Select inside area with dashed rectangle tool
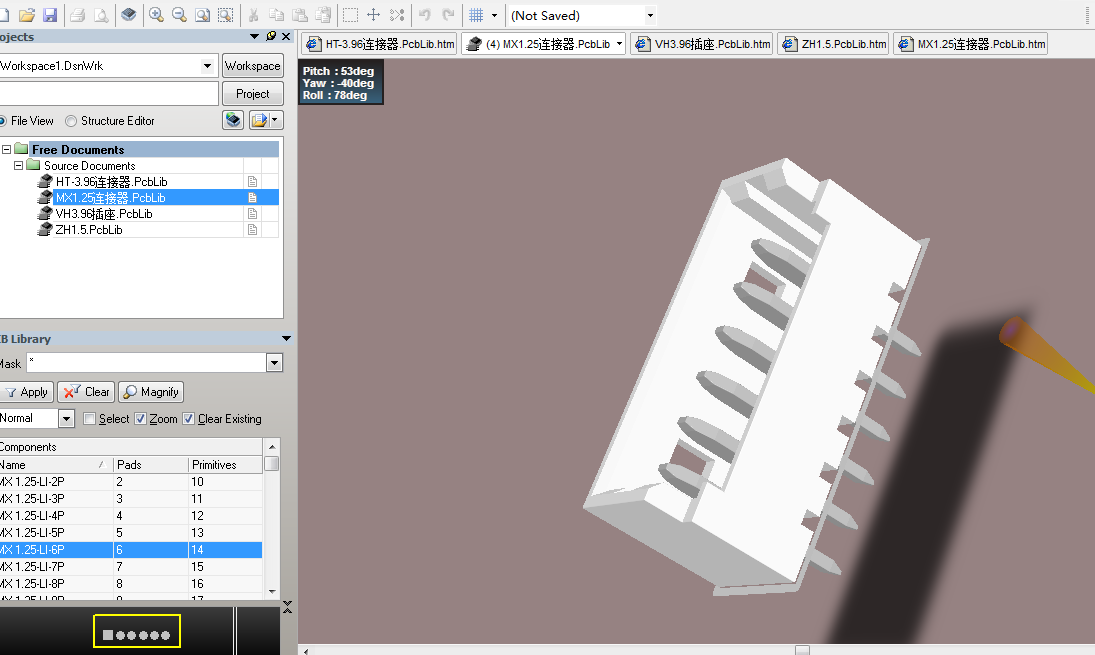 (x=351, y=15)
